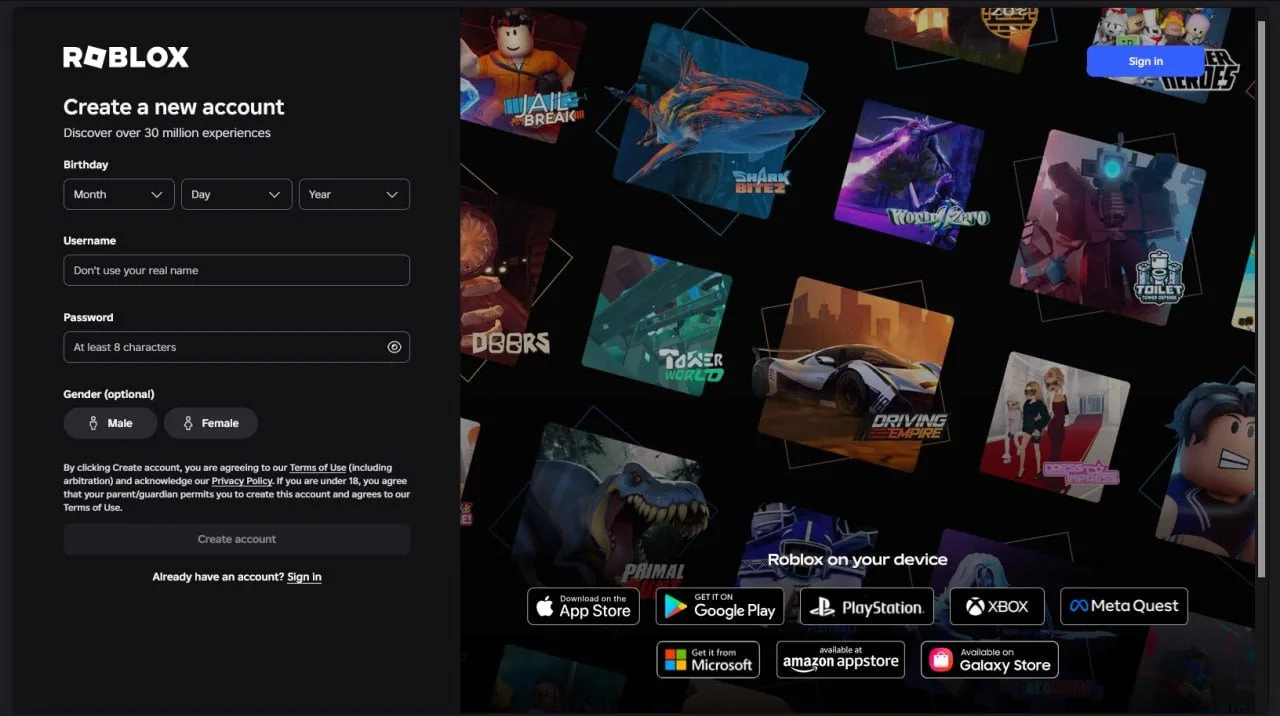Click the 'Roblox on your device' heading
This screenshot has height=716, width=1280.
tap(857, 560)
